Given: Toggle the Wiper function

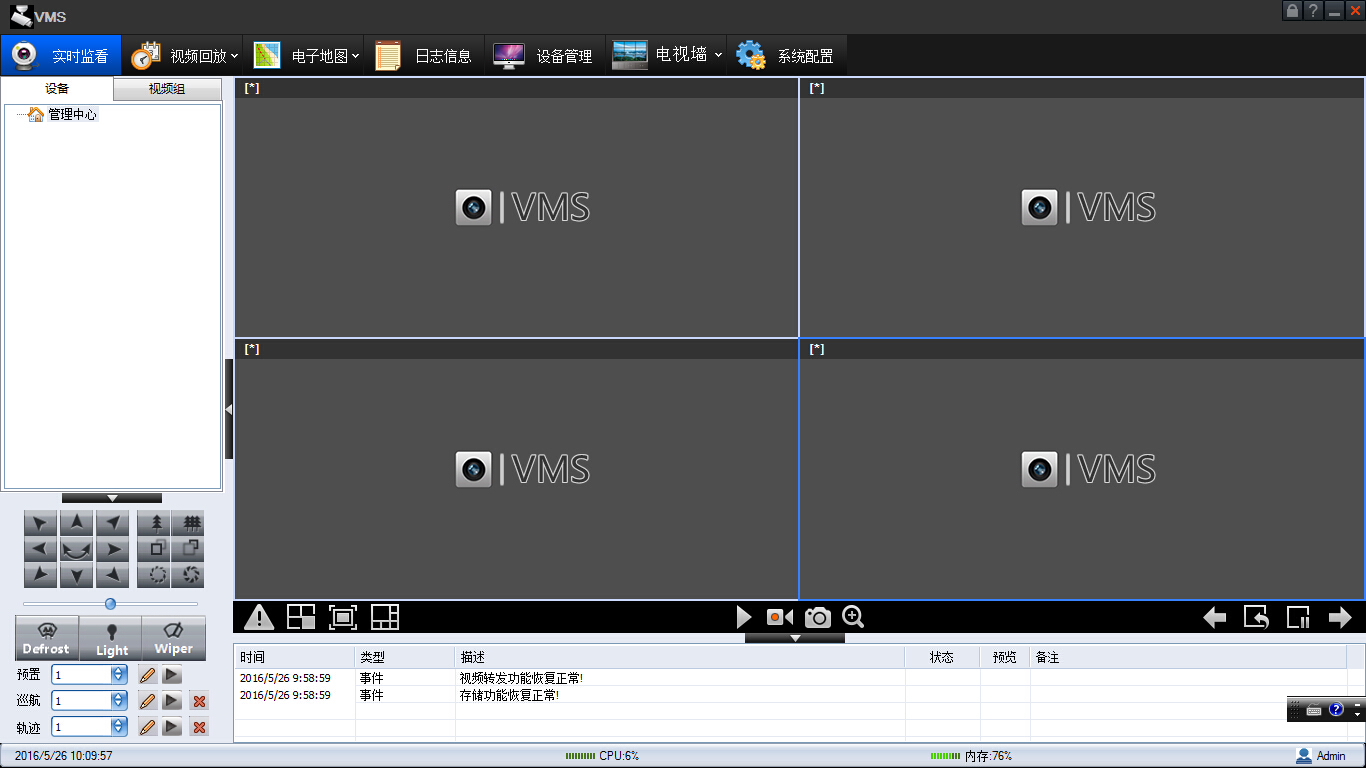Looking at the screenshot, I should (174, 638).
